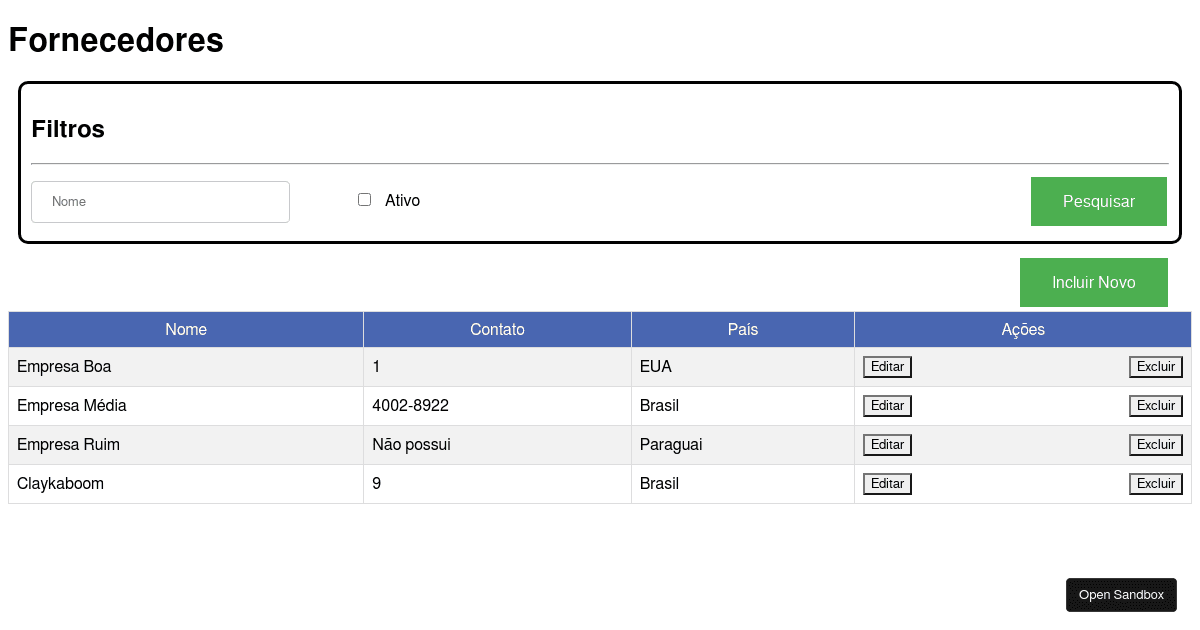Edit the Empresa Ruim supplier
Viewport: 1200px width, 630px height.
887,444
